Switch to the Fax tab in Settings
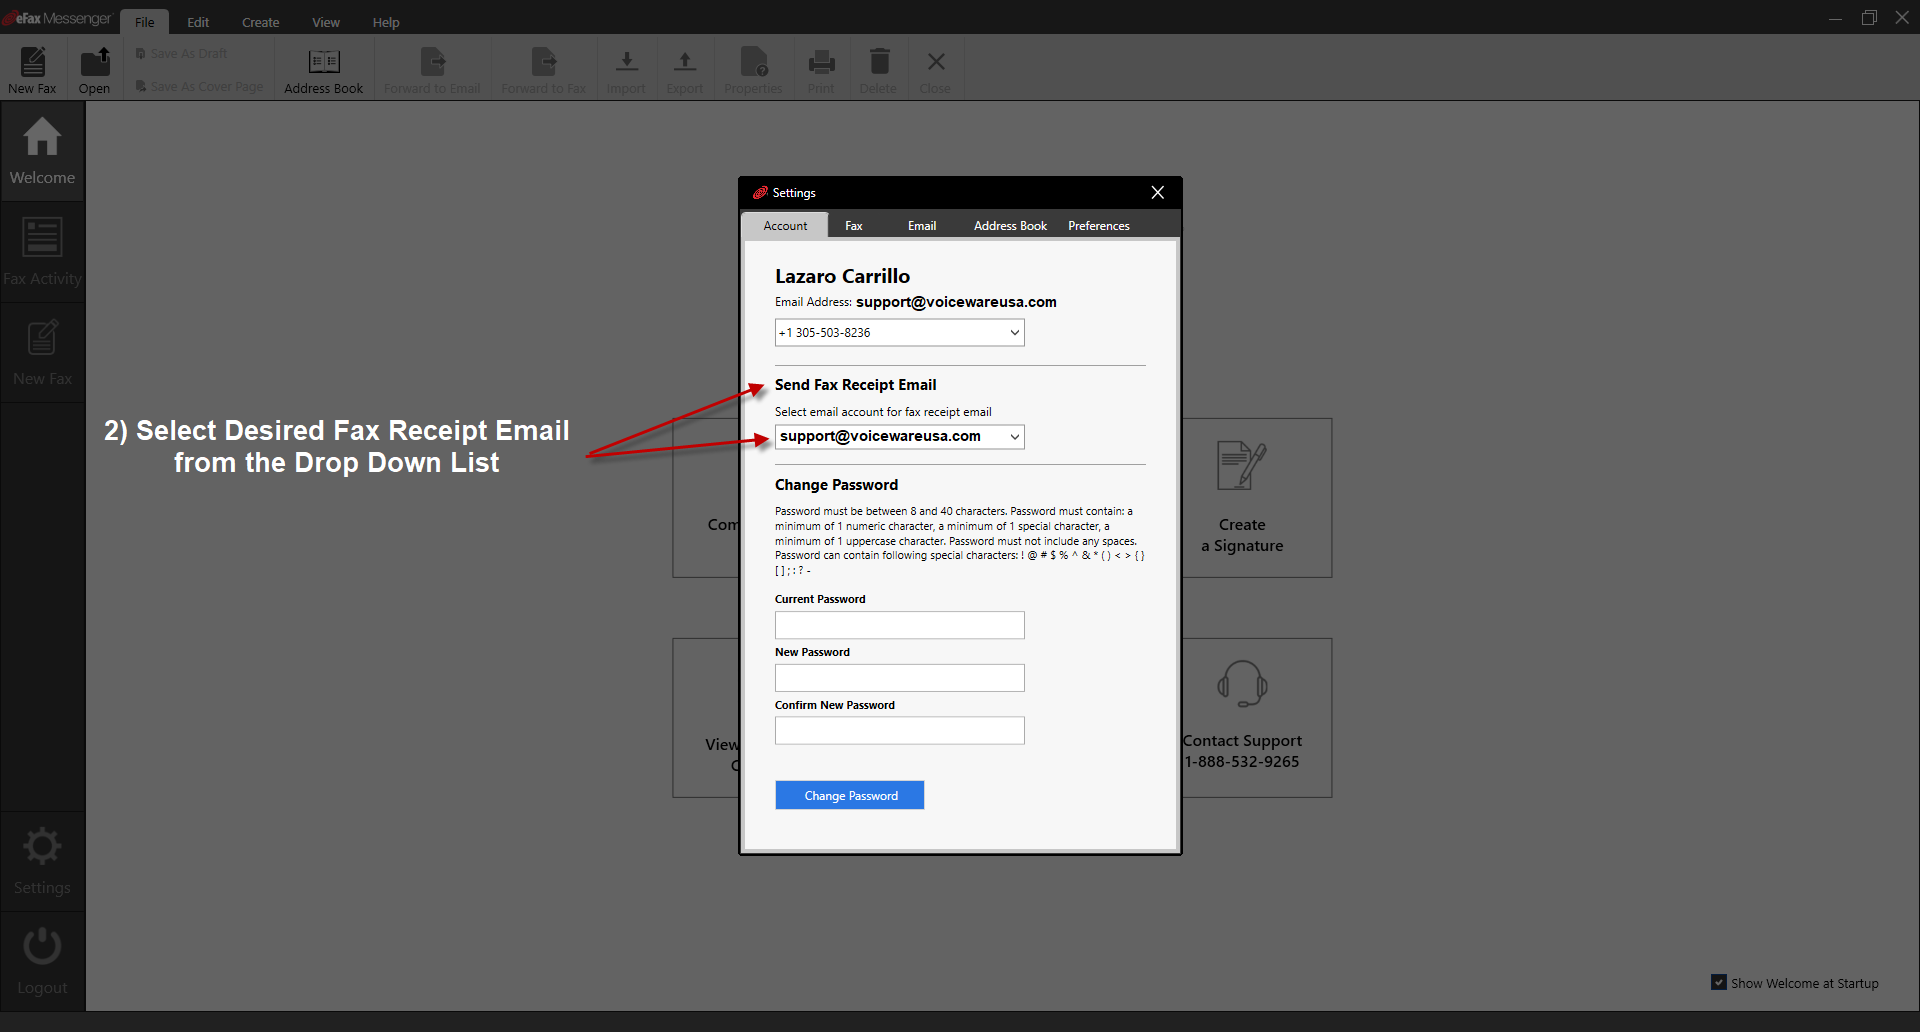 (x=853, y=225)
